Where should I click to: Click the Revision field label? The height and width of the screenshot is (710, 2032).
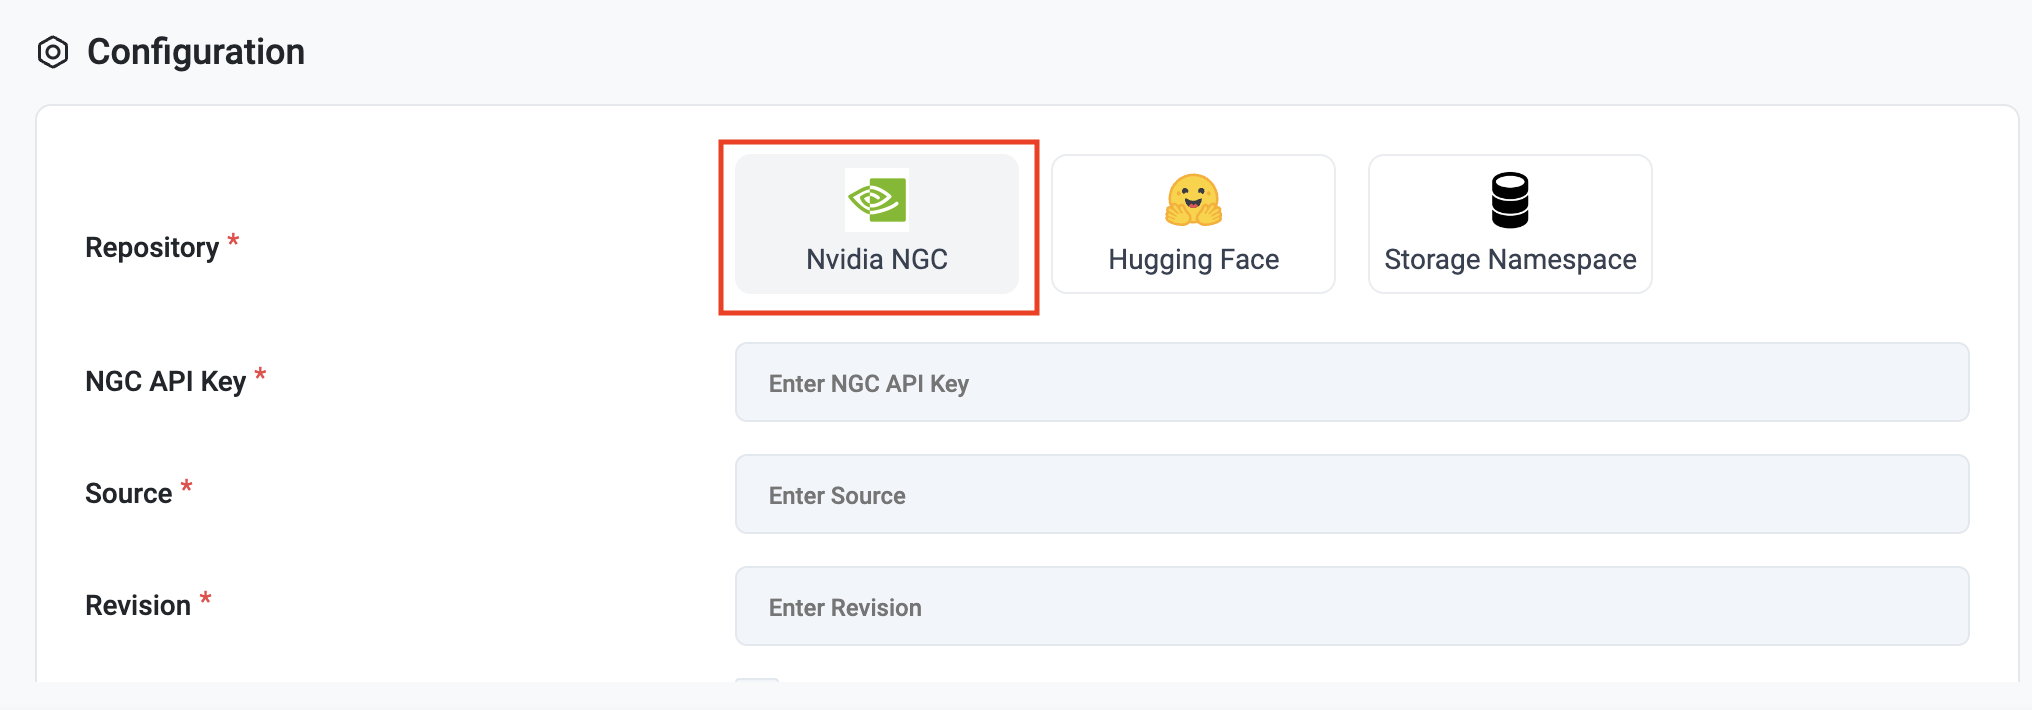(x=138, y=606)
